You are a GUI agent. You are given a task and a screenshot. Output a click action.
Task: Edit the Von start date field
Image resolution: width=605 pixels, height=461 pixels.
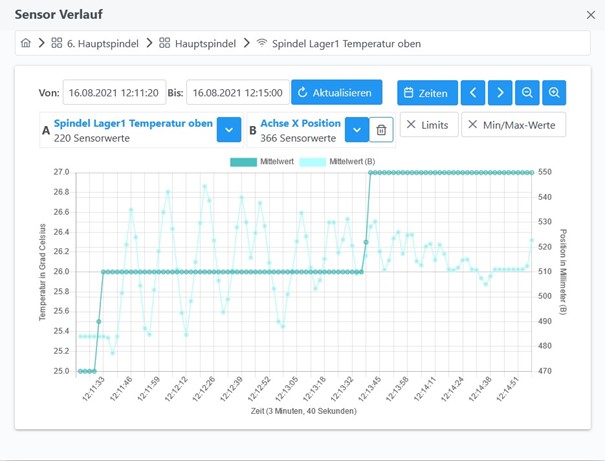pos(114,93)
